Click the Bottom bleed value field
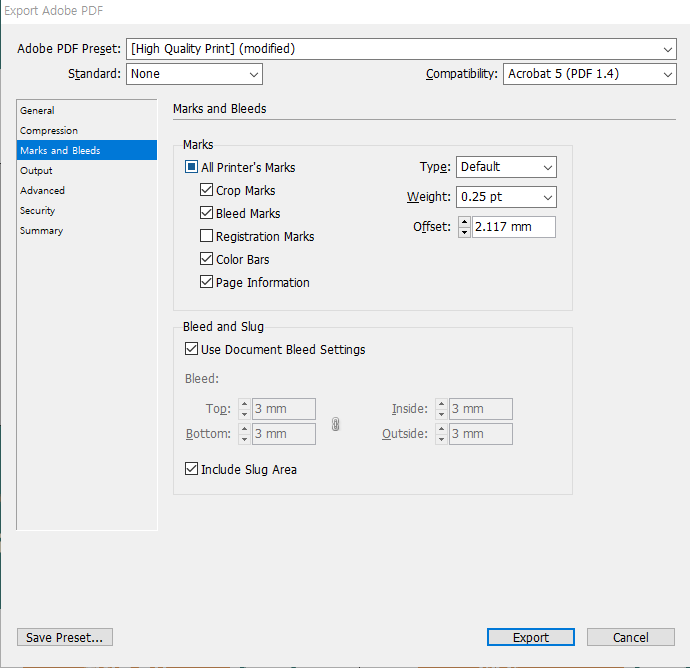Viewport: 690px width, 668px height. click(283, 434)
